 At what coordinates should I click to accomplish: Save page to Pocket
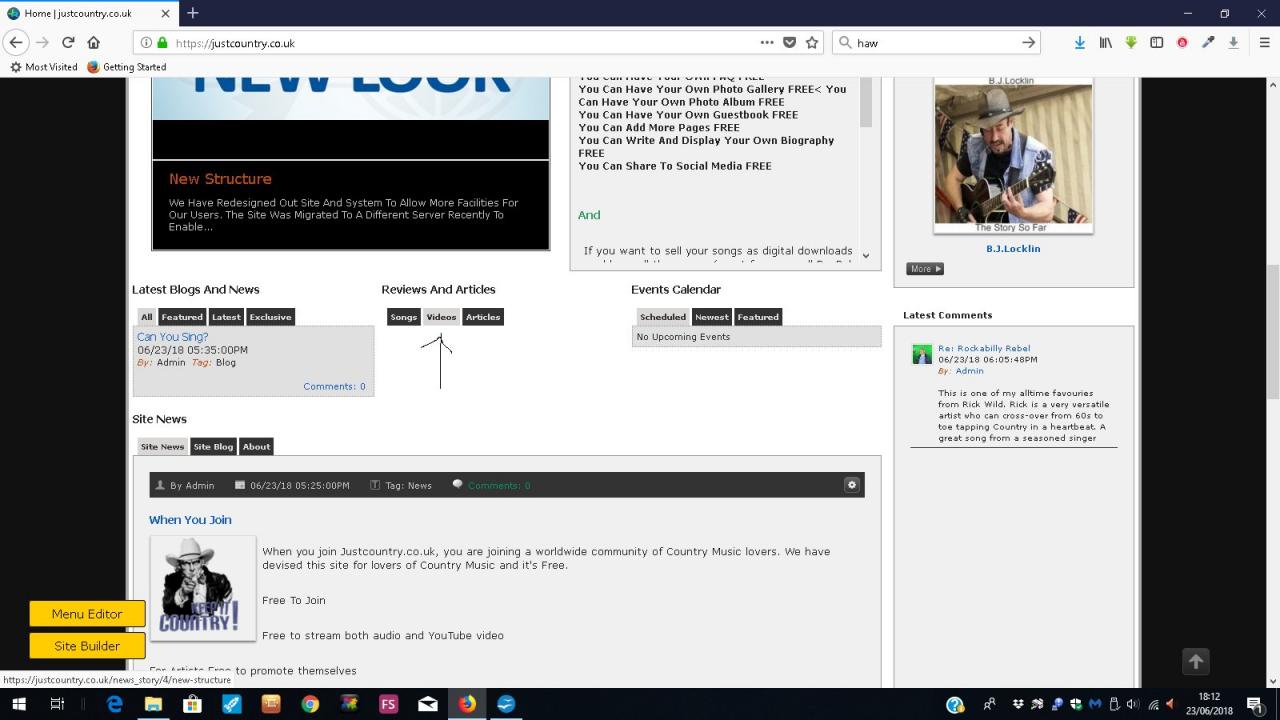[789, 43]
